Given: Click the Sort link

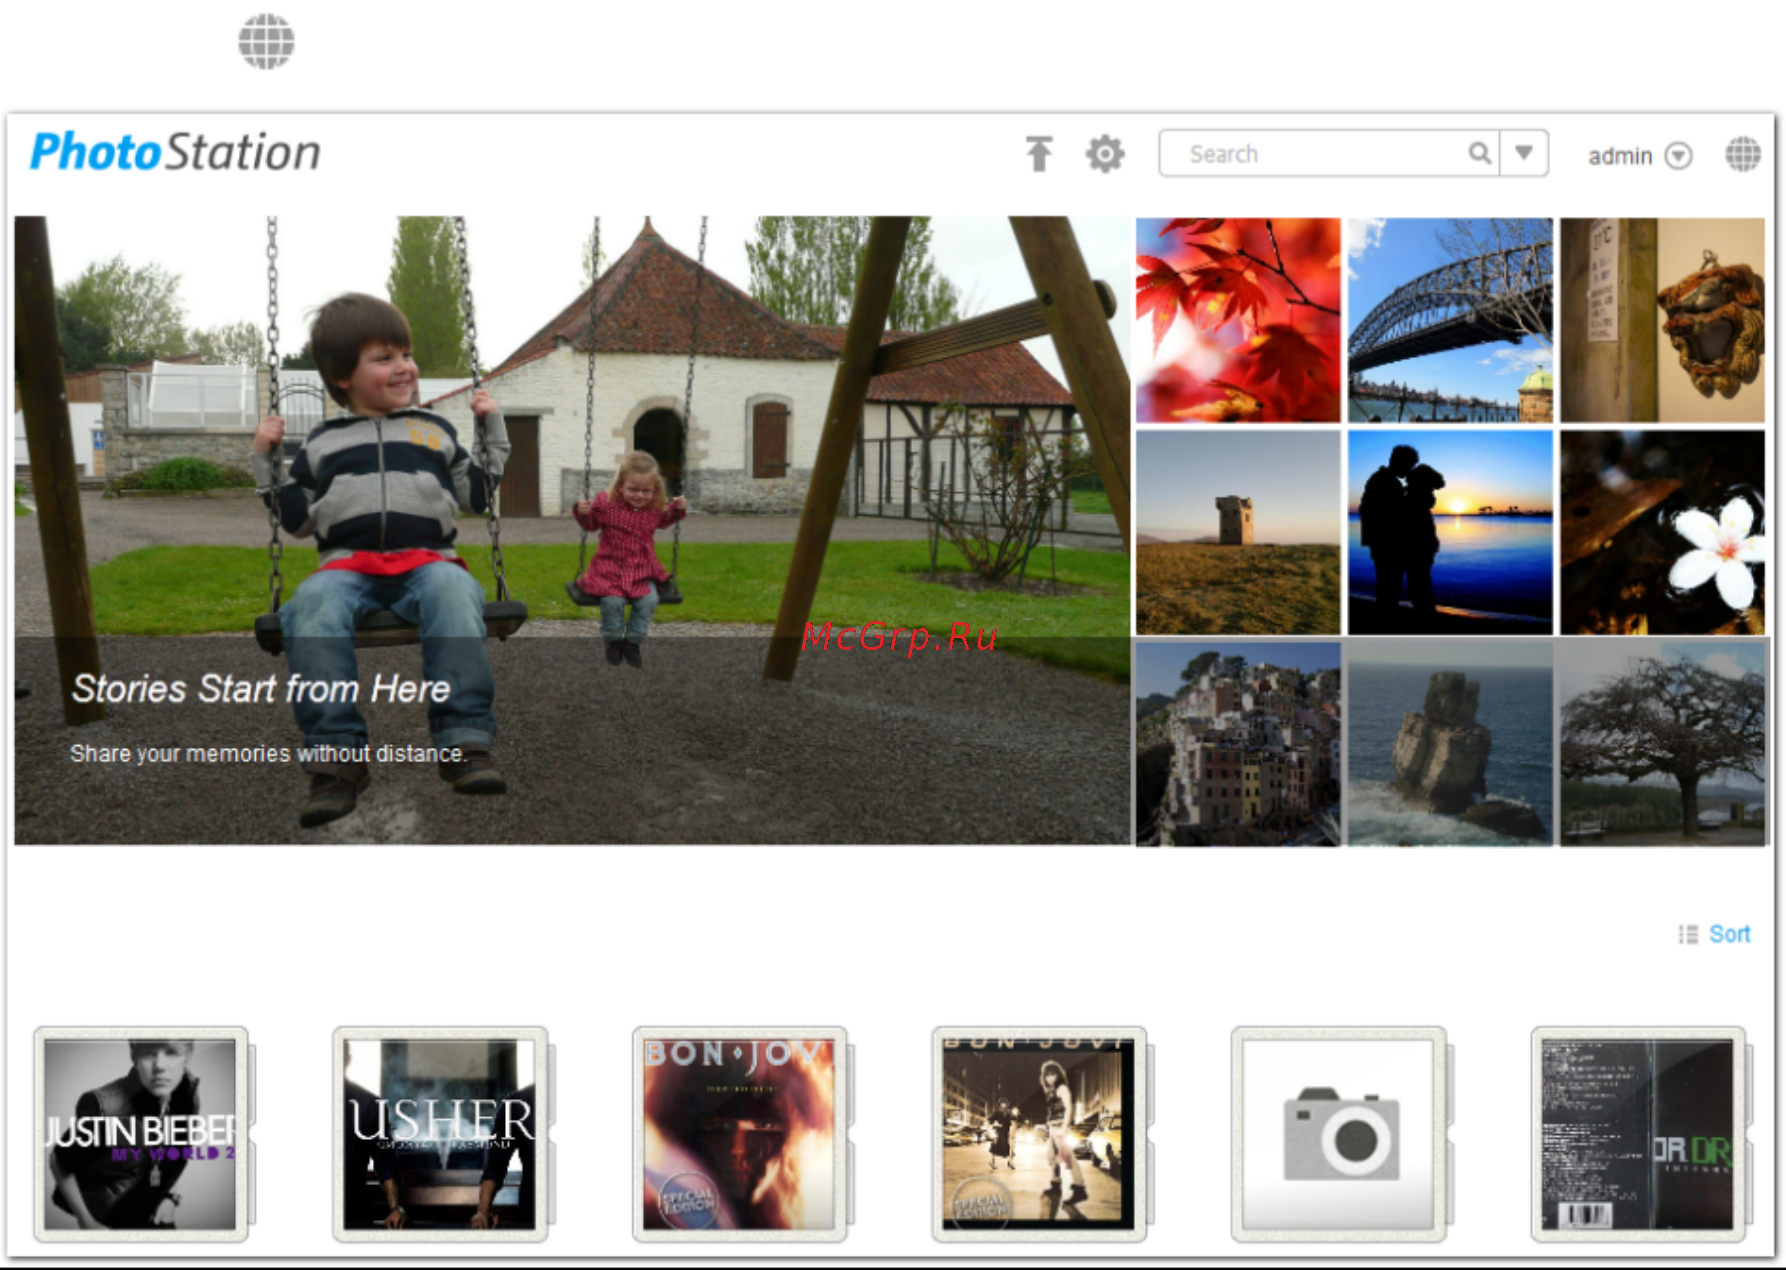Looking at the screenshot, I should [1729, 934].
